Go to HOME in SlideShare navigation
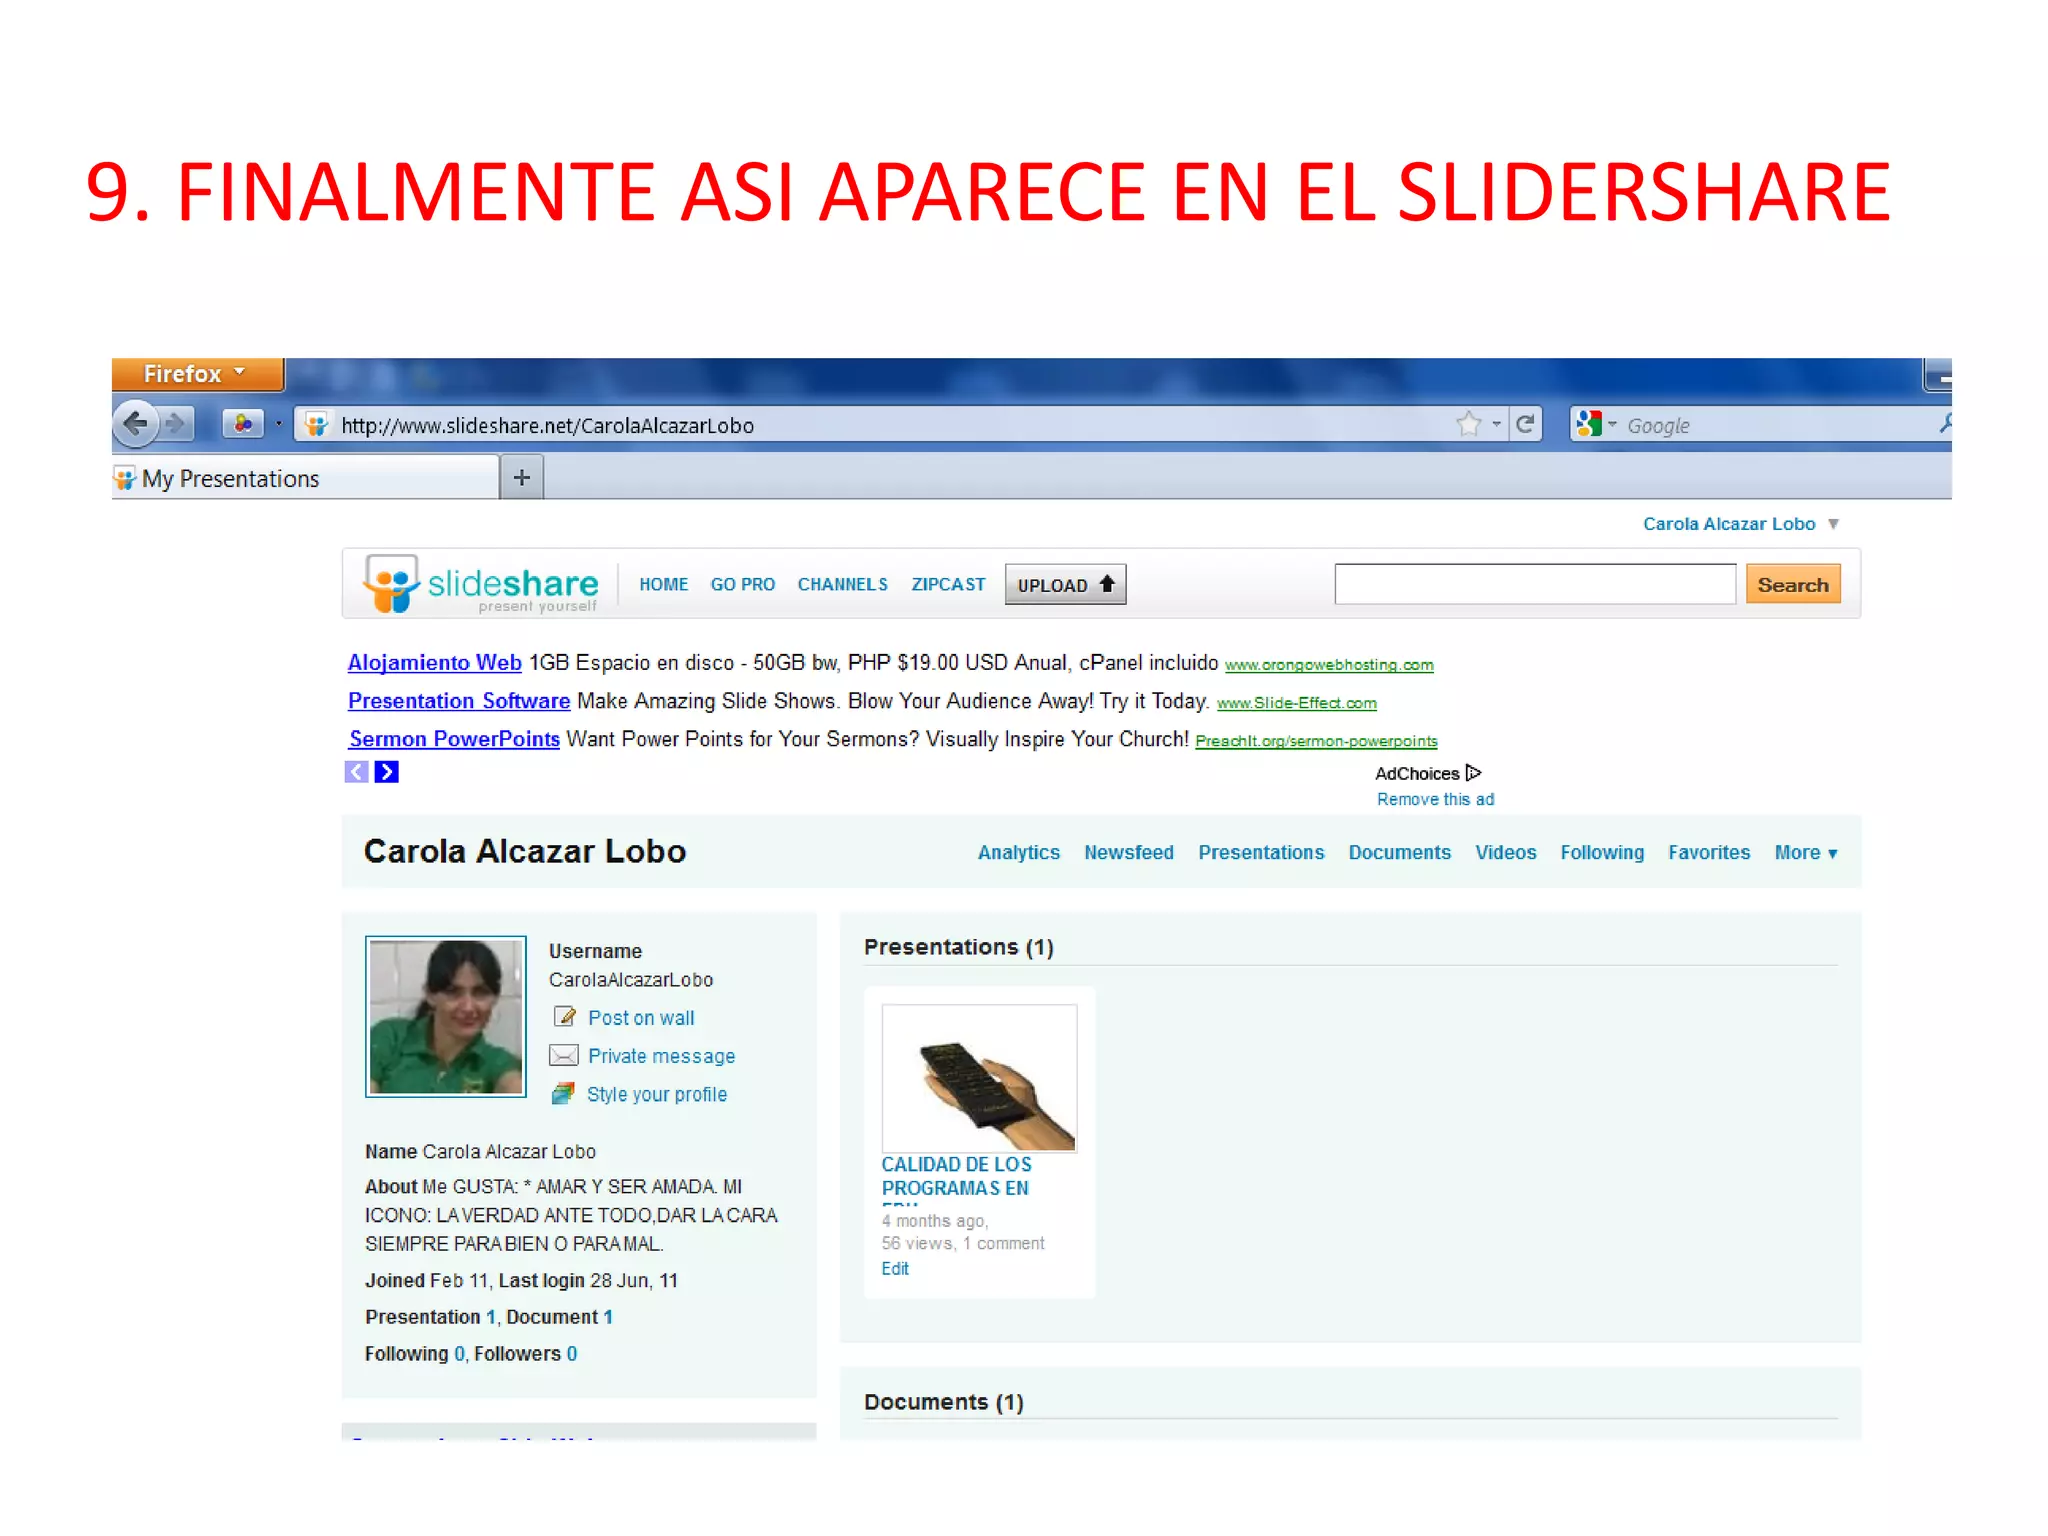 (664, 584)
